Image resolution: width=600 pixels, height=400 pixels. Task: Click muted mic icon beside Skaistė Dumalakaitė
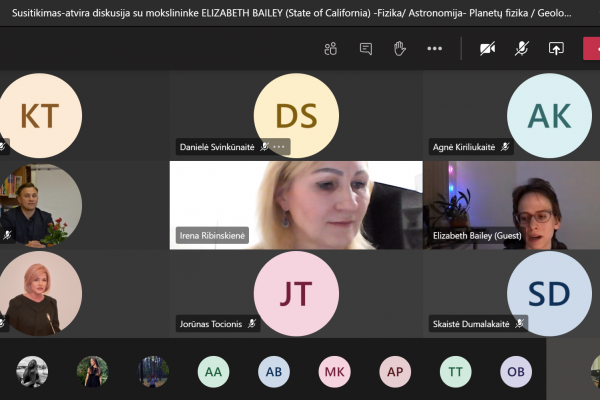(x=519, y=324)
